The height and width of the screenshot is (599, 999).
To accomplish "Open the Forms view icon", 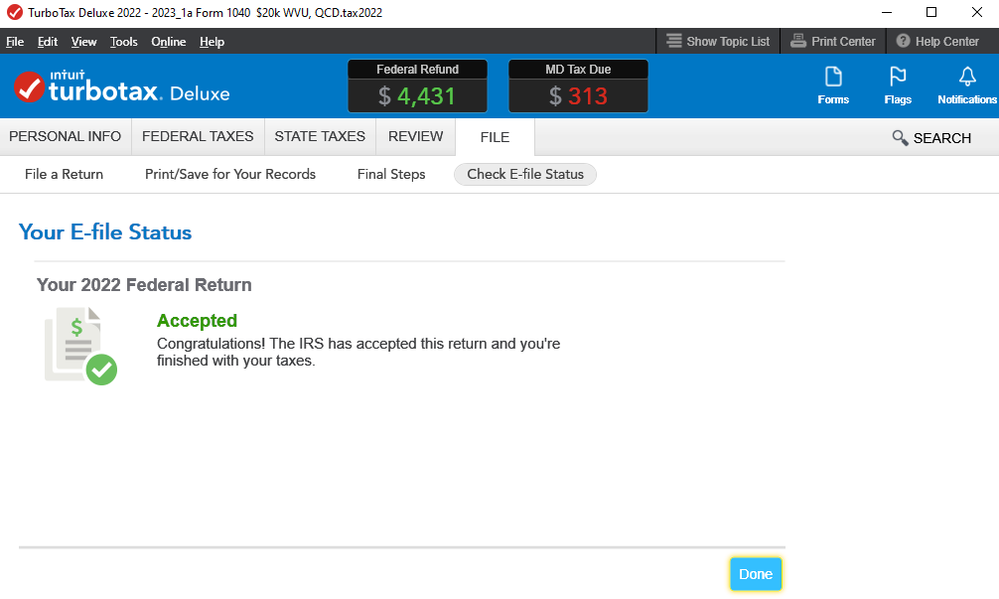I will tap(833, 85).
